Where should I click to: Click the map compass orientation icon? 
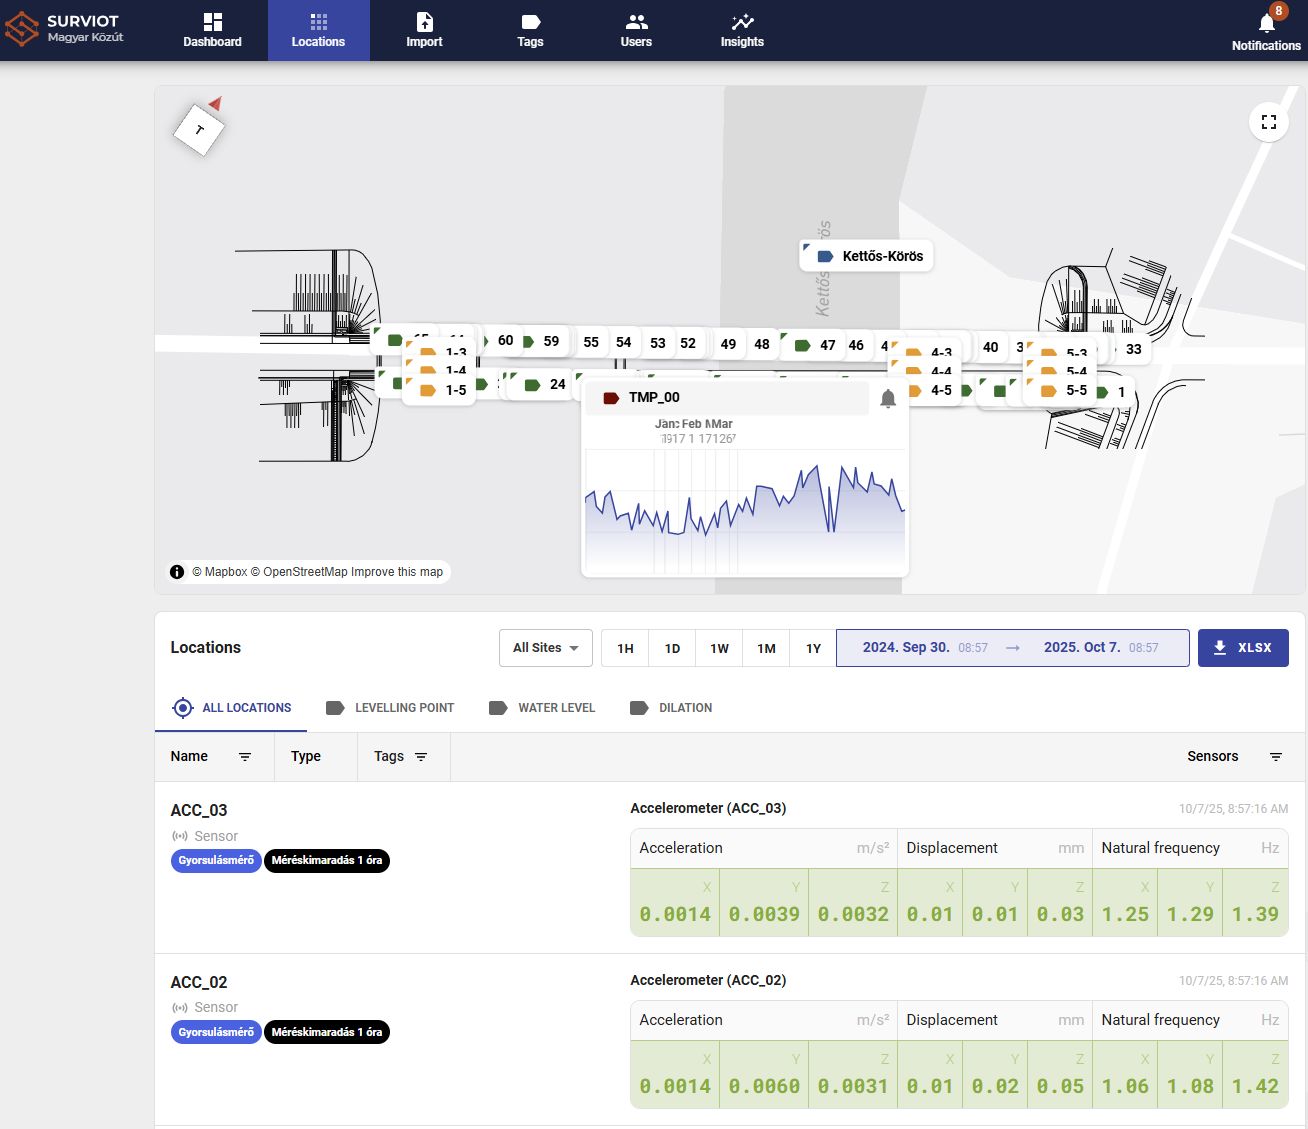pos(200,129)
